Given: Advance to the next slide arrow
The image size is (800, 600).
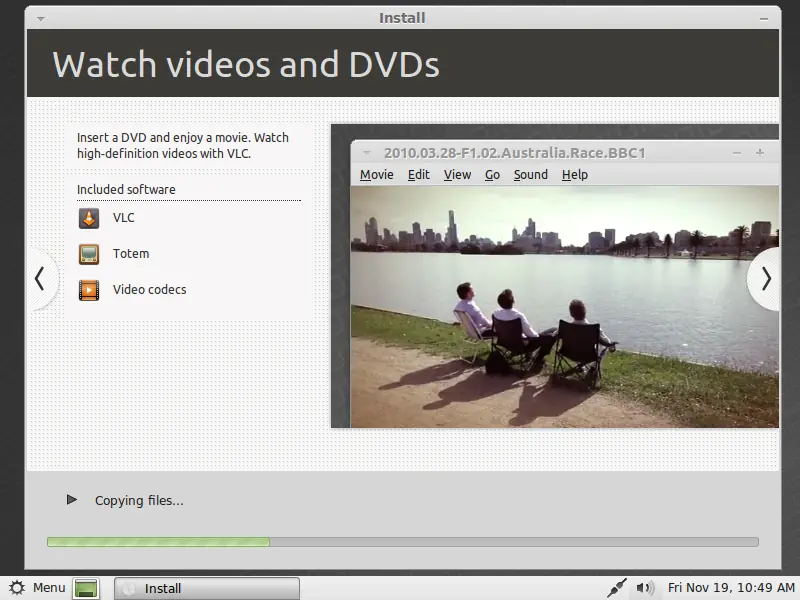Looking at the screenshot, I should pos(766,279).
